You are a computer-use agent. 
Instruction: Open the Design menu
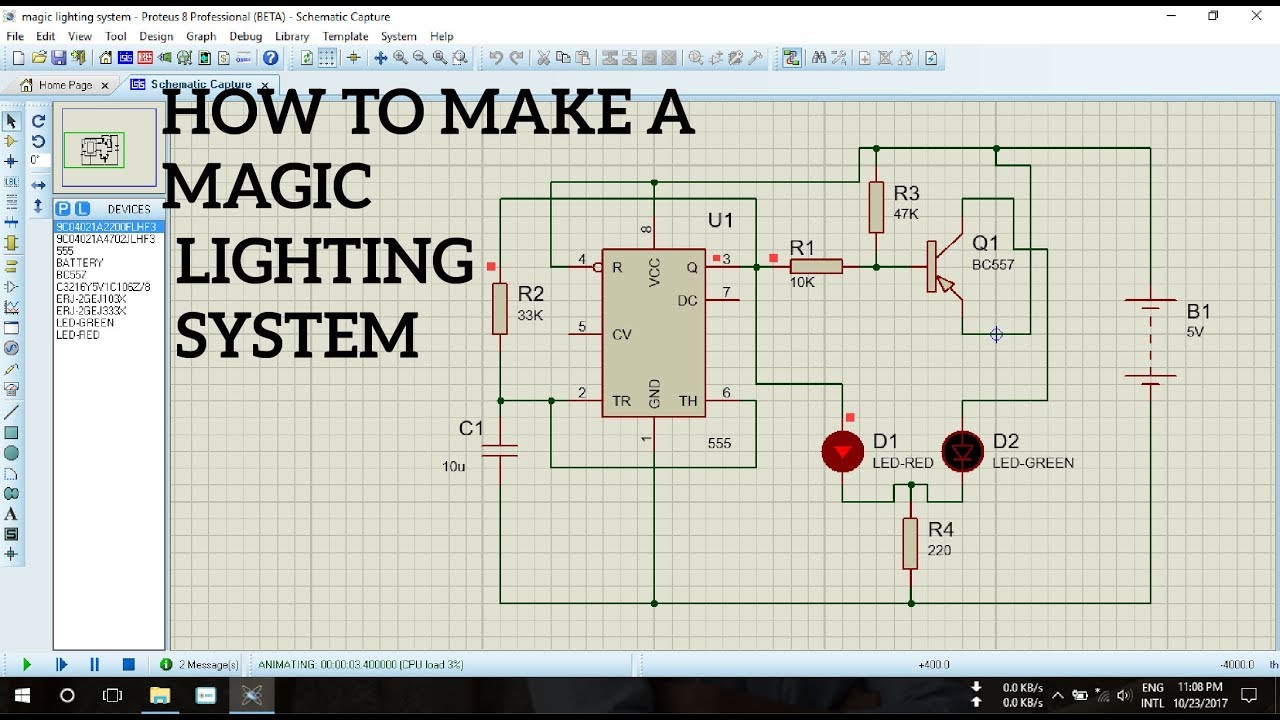point(156,36)
